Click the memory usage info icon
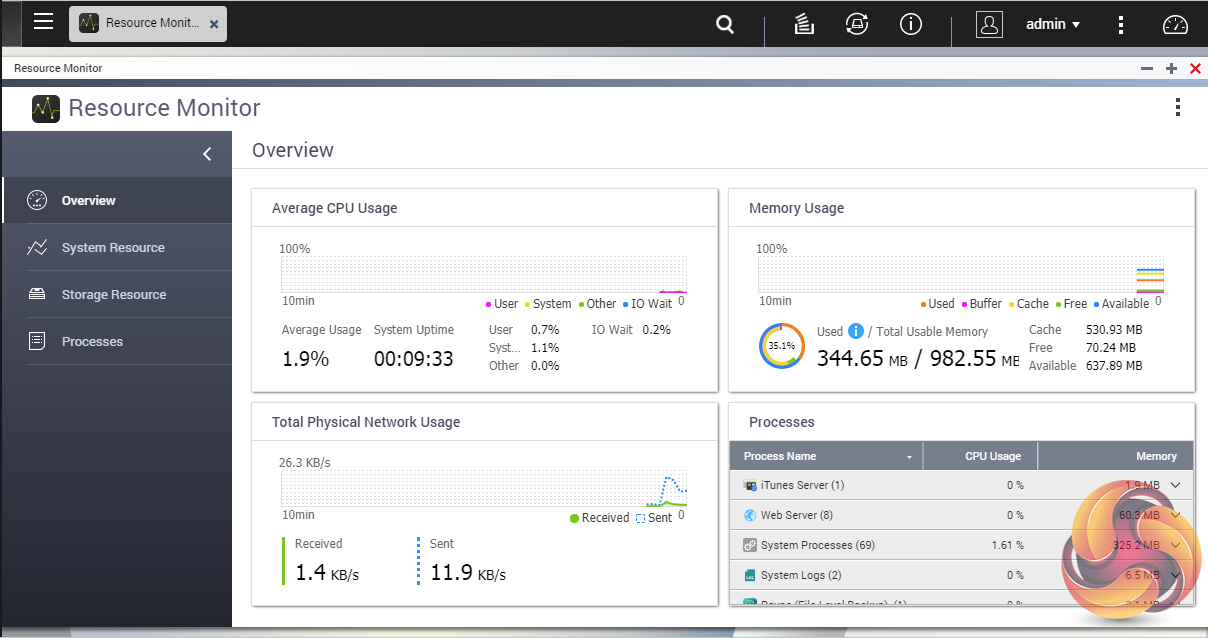Viewport: 1208px width, 638px height. [x=855, y=331]
